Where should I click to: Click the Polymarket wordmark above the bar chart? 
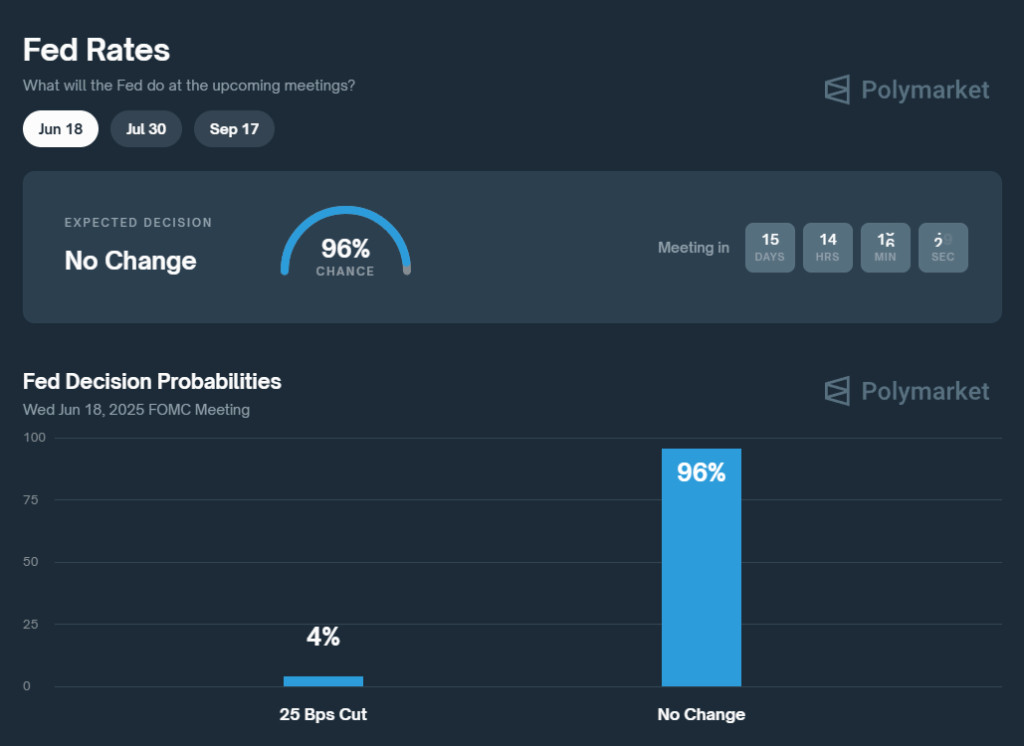925,391
